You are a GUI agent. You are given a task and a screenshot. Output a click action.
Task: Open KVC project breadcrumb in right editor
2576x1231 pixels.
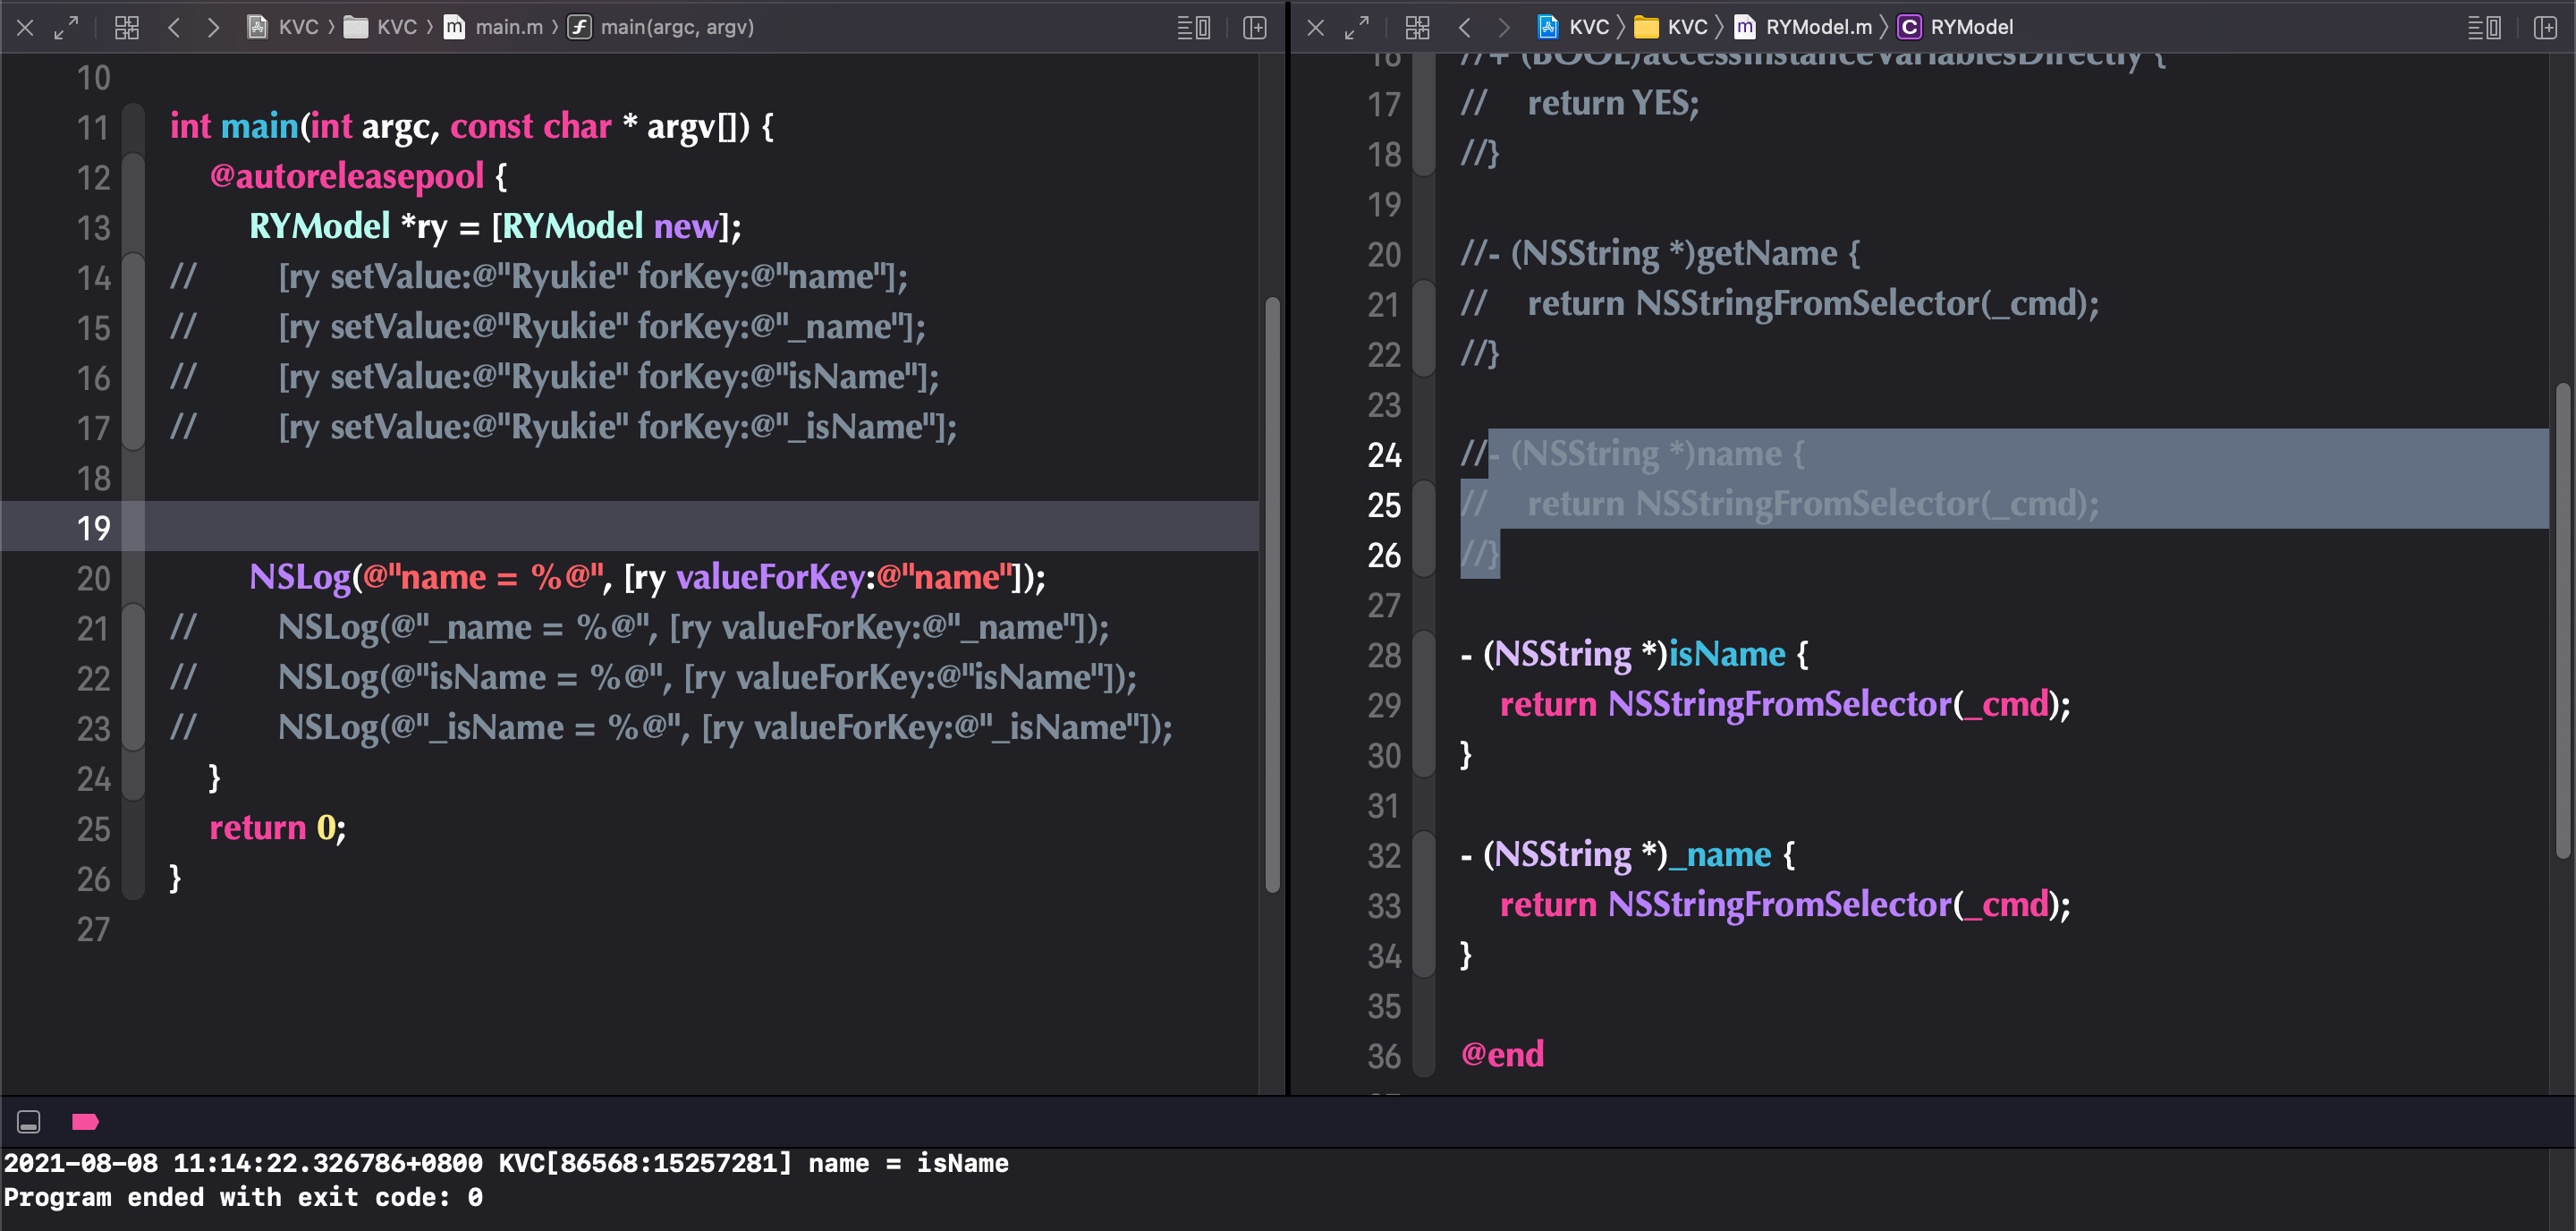(x=1573, y=27)
